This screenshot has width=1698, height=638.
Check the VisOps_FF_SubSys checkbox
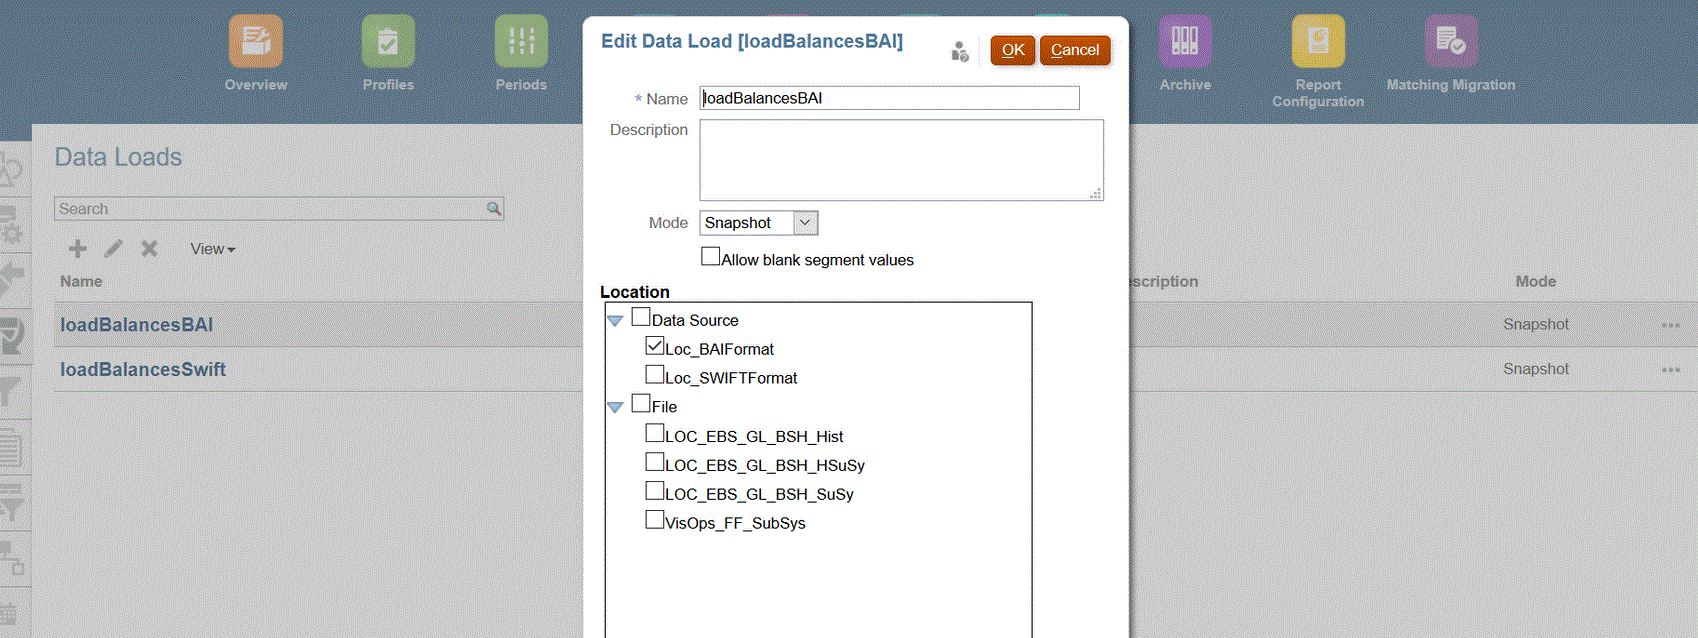tap(655, 520)
